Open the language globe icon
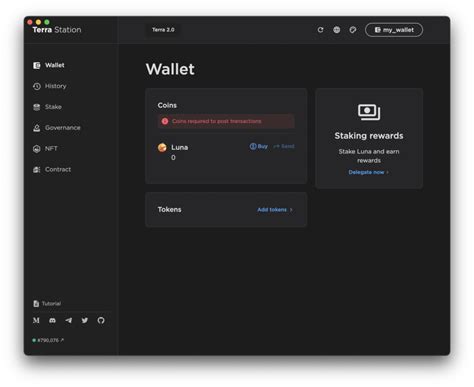474x387 pixels. [x=337, y=30]
